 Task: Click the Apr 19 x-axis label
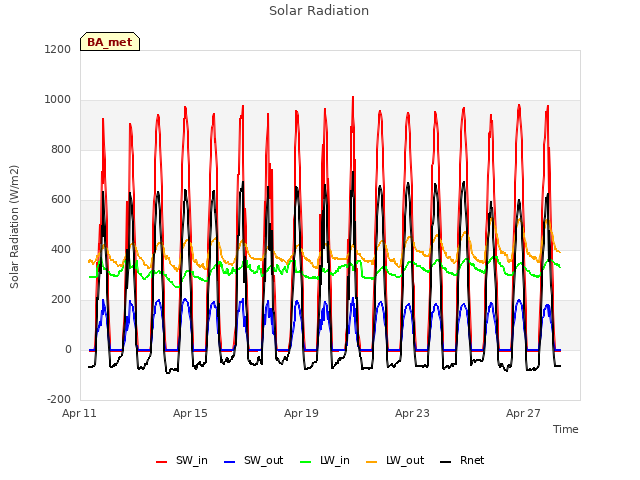[x=301, y=413]
